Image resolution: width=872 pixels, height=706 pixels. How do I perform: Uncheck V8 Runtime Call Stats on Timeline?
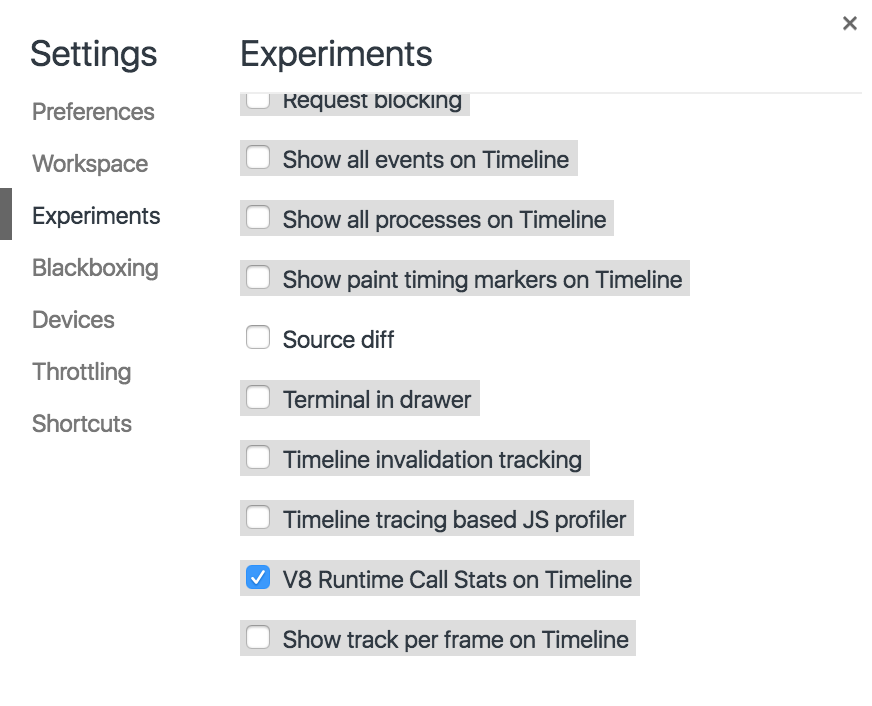pos(258,578)
